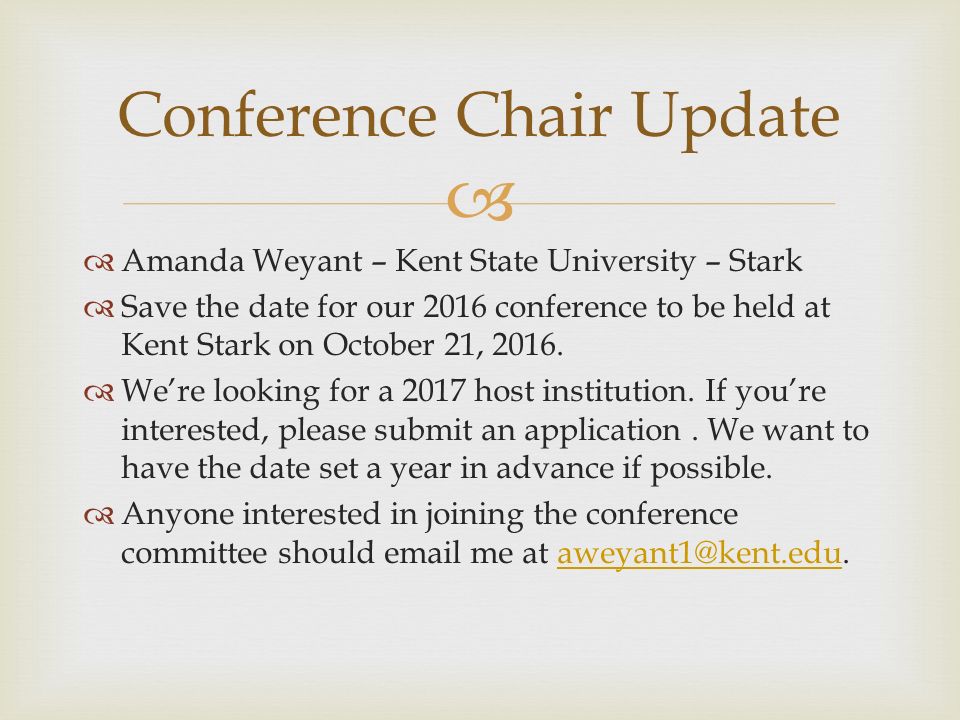Click the horizontal divider line left of flourish

click(285, 203)
